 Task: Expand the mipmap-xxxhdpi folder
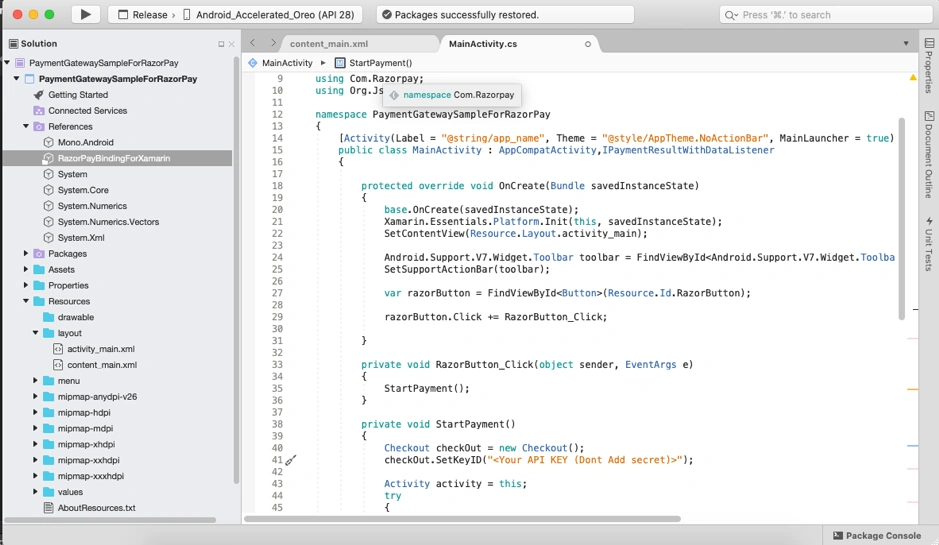point(36,476)
